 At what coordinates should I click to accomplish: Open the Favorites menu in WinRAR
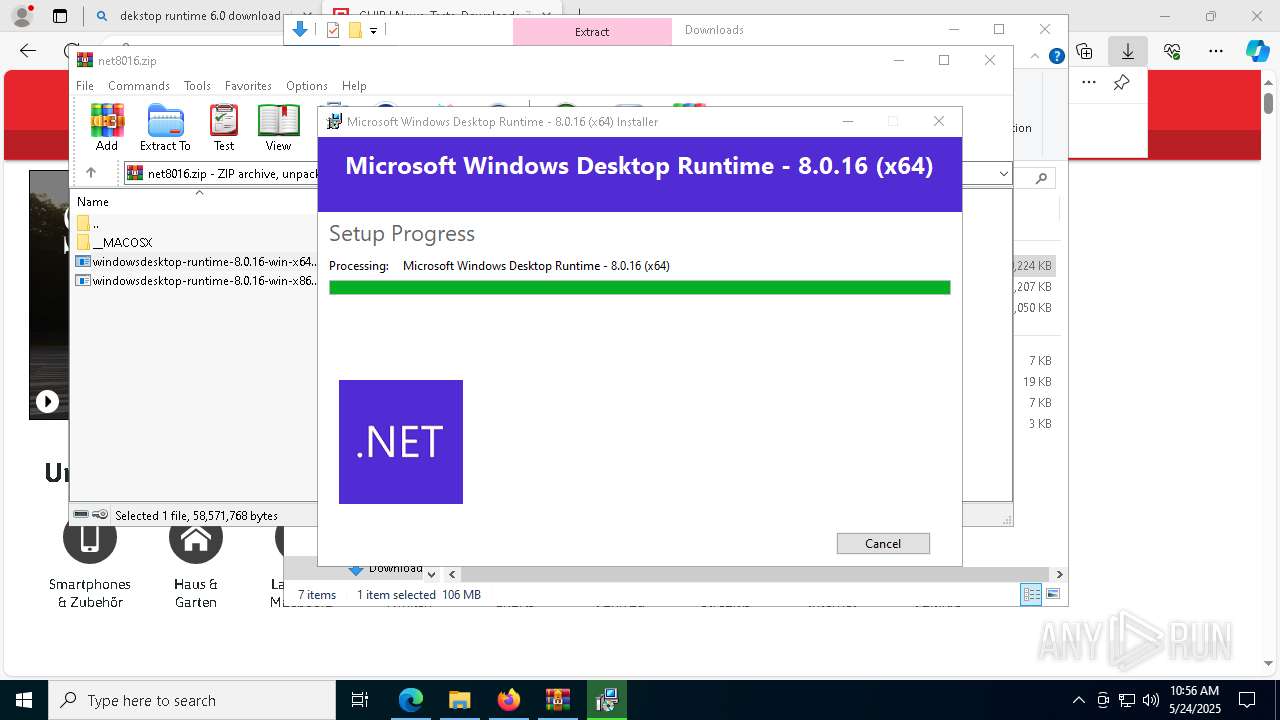[248, 86]
